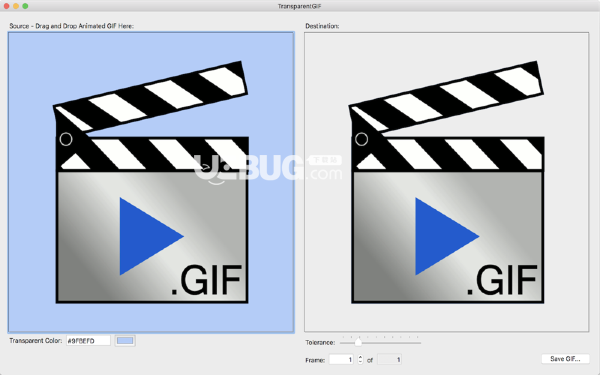The height and width of the screenshot is (375, 600).
Task: Click the "Frame:" label
Action: point(315,360)
